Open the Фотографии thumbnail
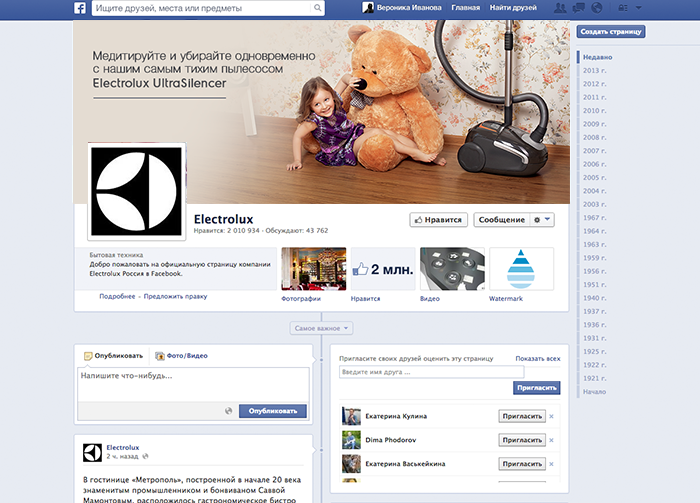This screenshot has height=503, width=700. [314, 269]
